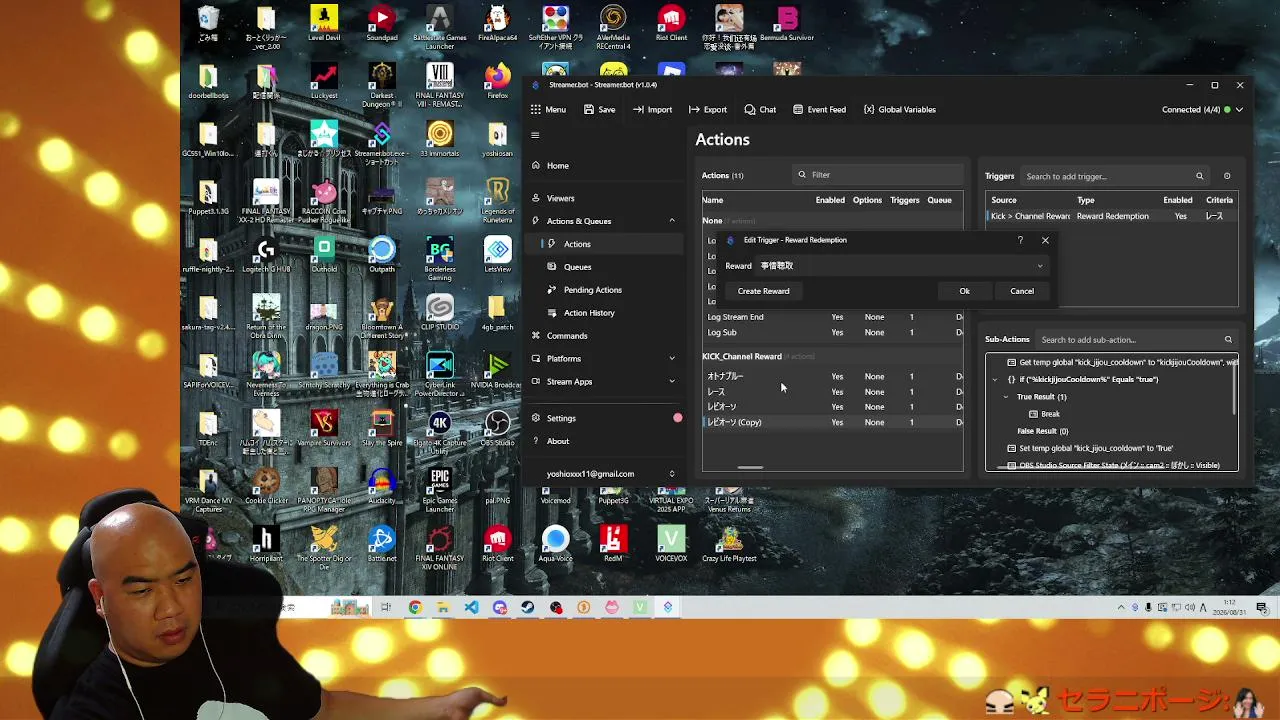Select the レース action row
Screen dimensions: 1280x720
pos(832,392)
